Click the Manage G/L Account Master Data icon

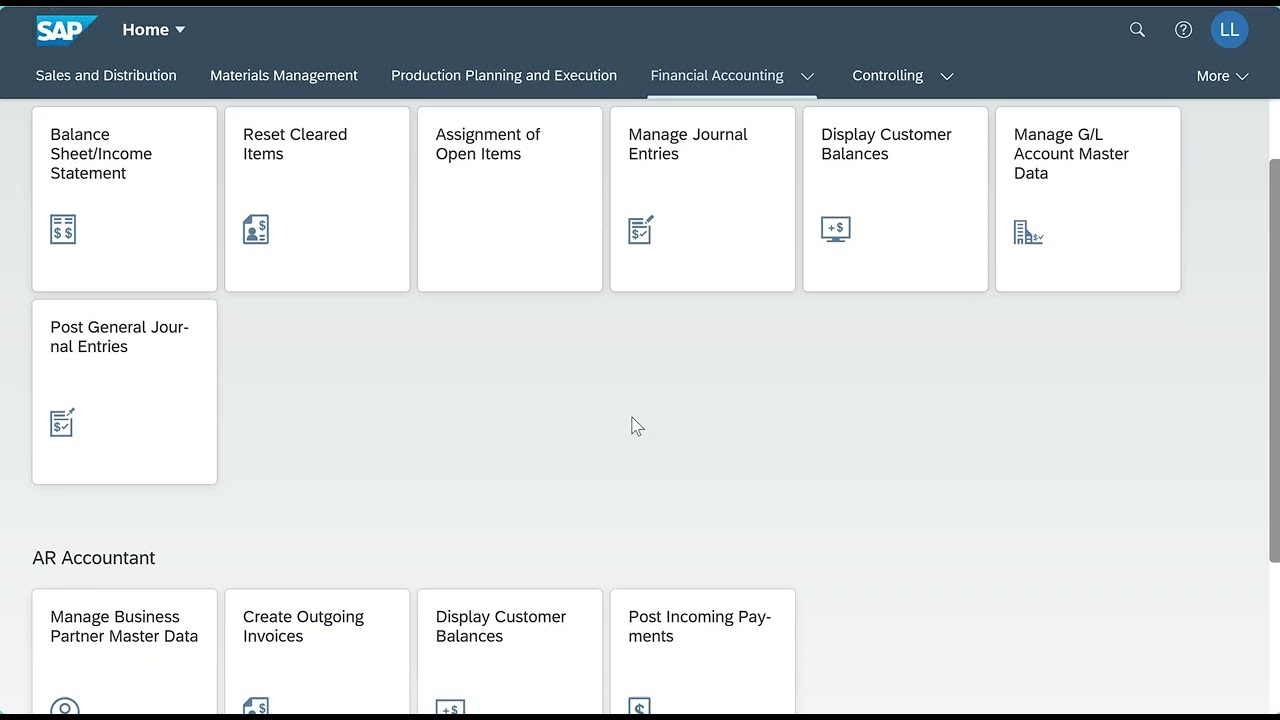pos(1028,232)
